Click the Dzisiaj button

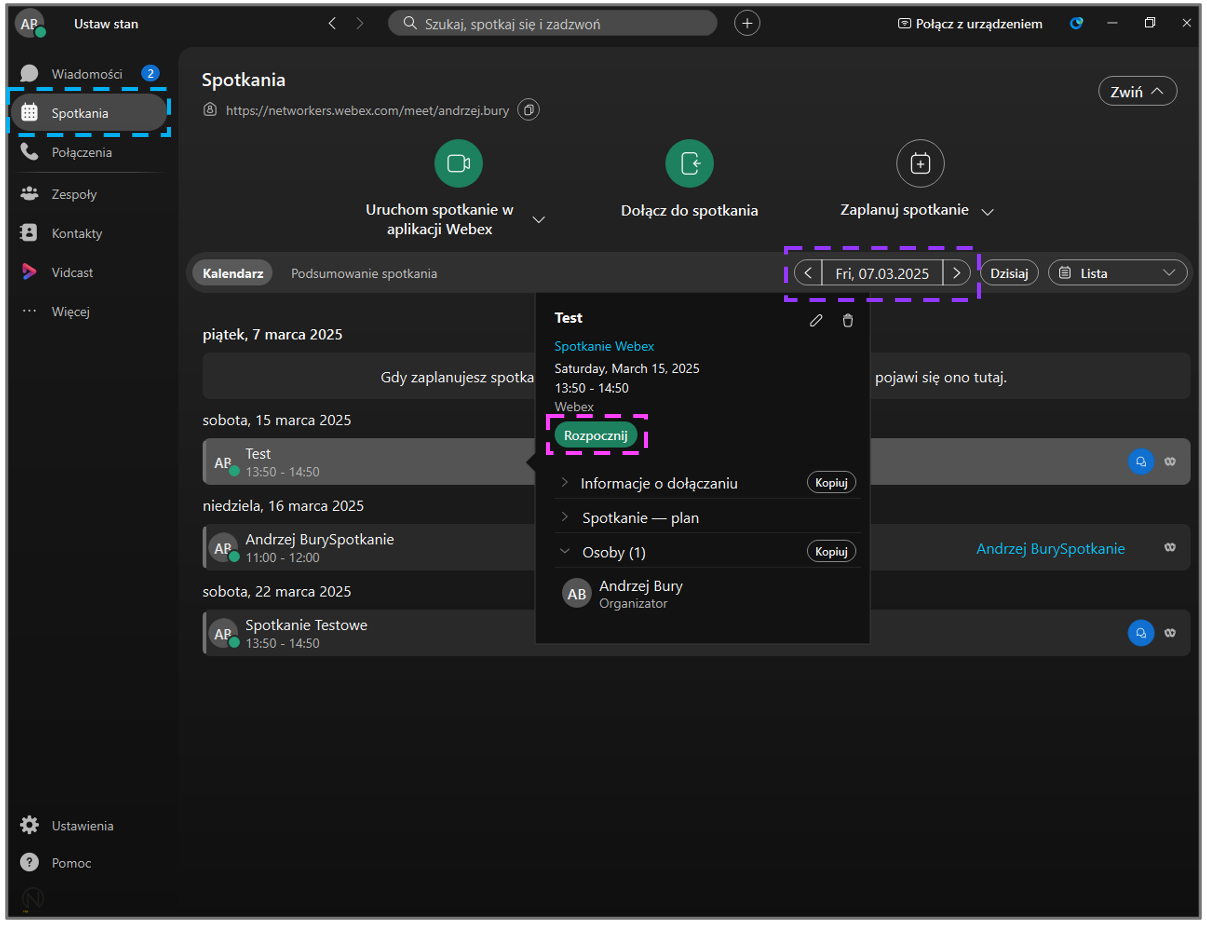(x=1009, y=273)
